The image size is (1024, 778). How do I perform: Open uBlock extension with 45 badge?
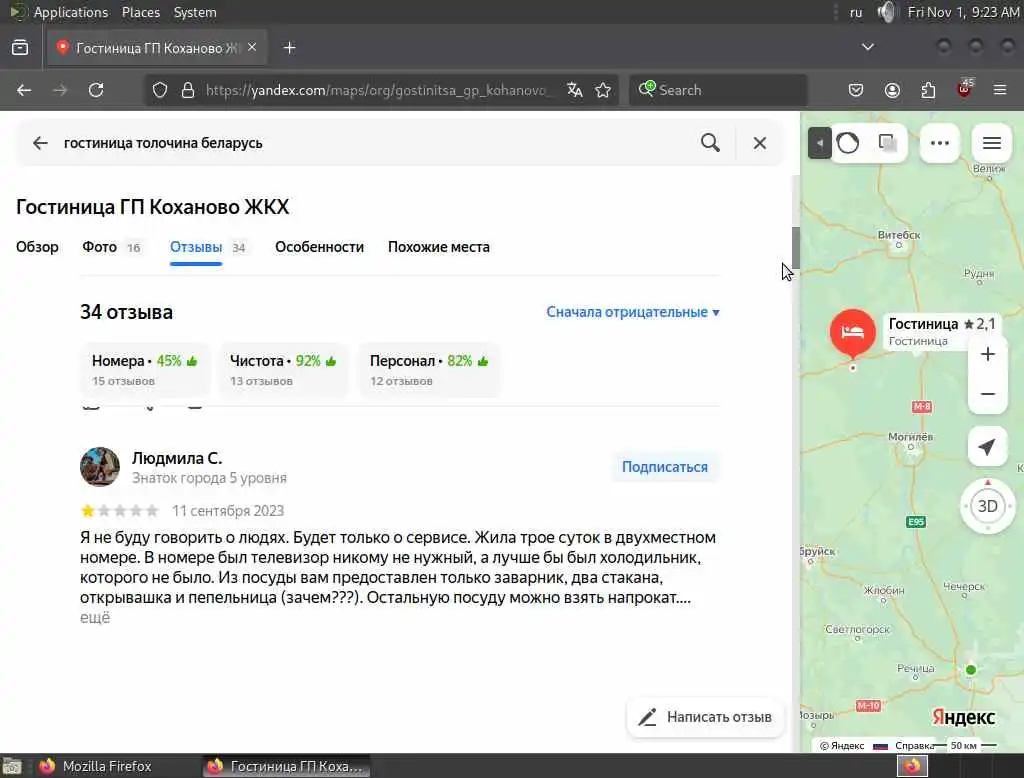coord(965,88)
